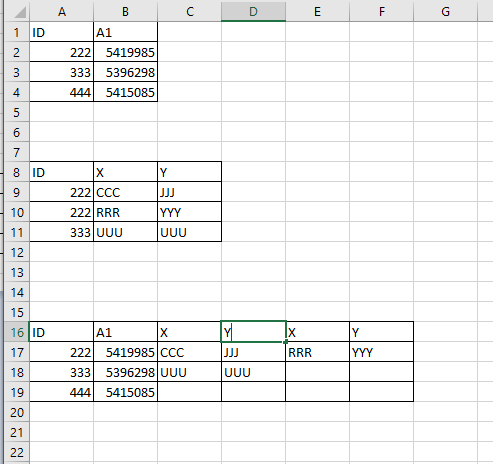Image resolution: width=493 pixels, height=464 pixels.
Task: Click cell containing 5419985 in row 2
Action: (126, 52)
